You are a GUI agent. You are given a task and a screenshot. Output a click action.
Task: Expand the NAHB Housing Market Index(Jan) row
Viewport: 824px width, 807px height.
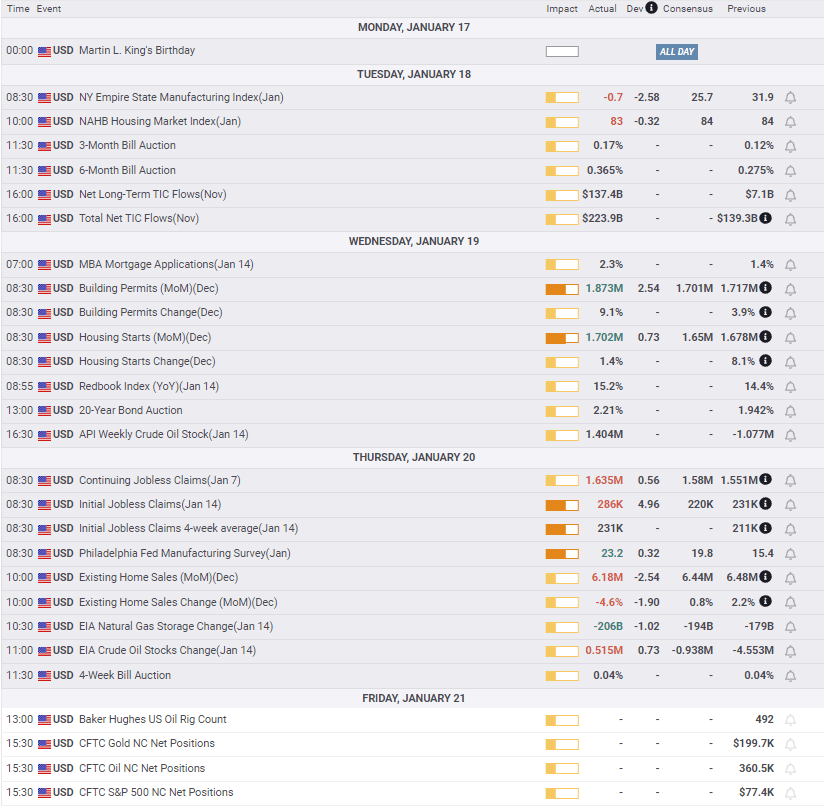(413, 121)
